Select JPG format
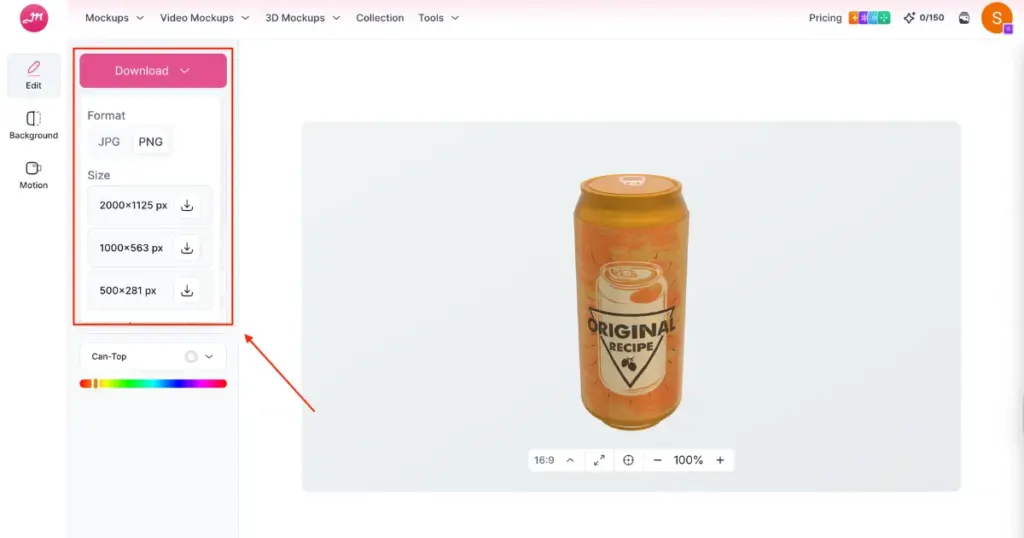The height and width of the screenshot is (538, 1024). tap(109, 142)
